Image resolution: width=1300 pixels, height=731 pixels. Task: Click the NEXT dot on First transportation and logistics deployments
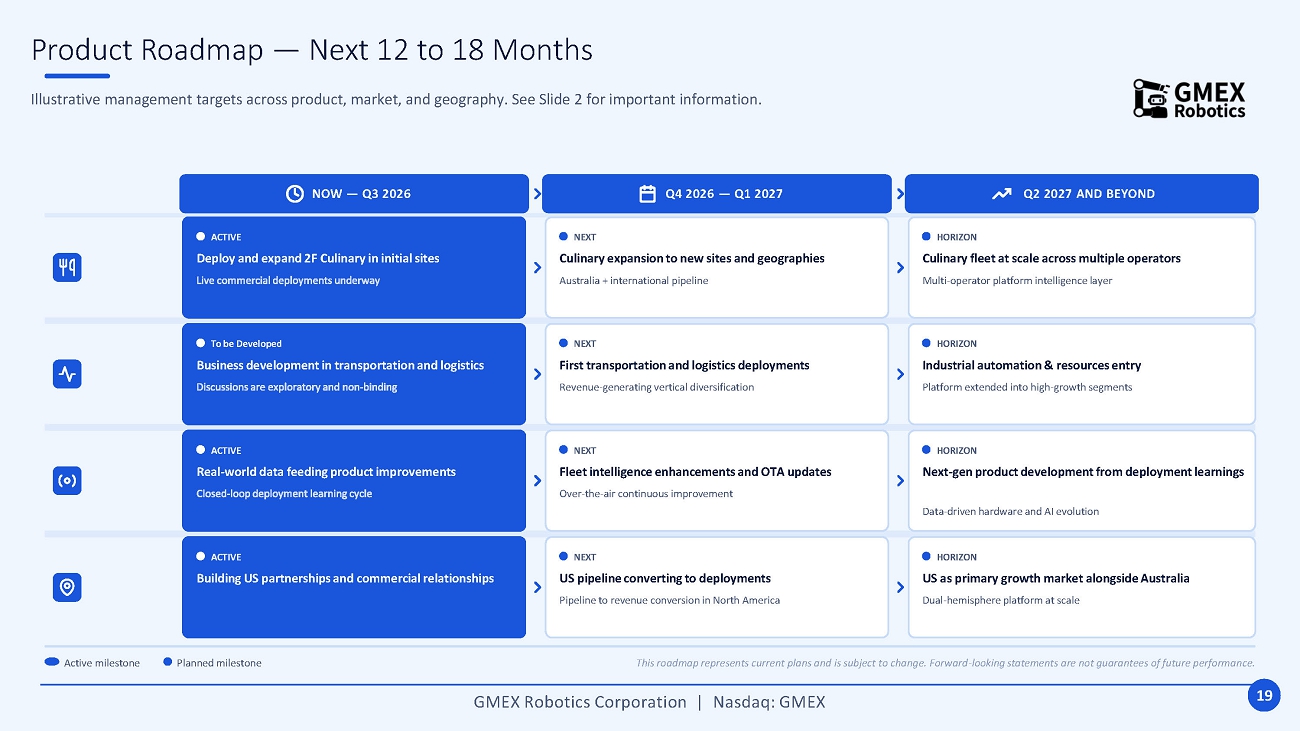[x=564, y=343]
